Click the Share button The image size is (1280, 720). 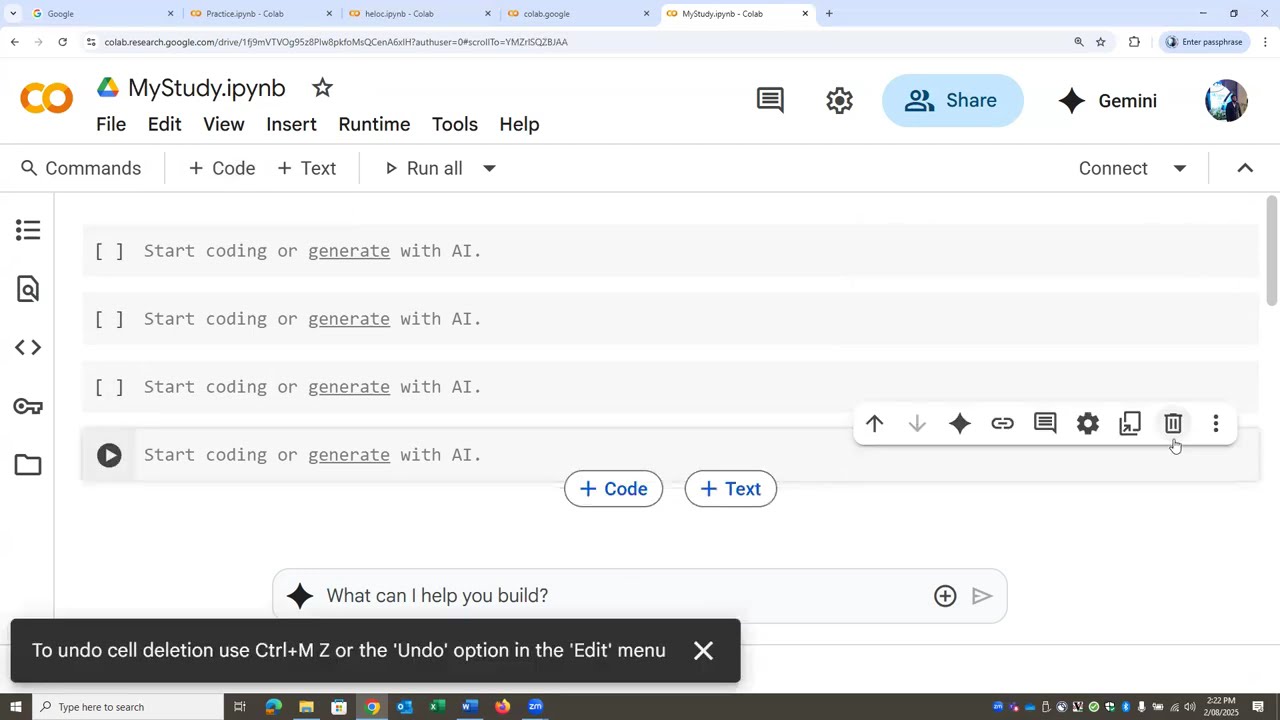pos(952,101)
